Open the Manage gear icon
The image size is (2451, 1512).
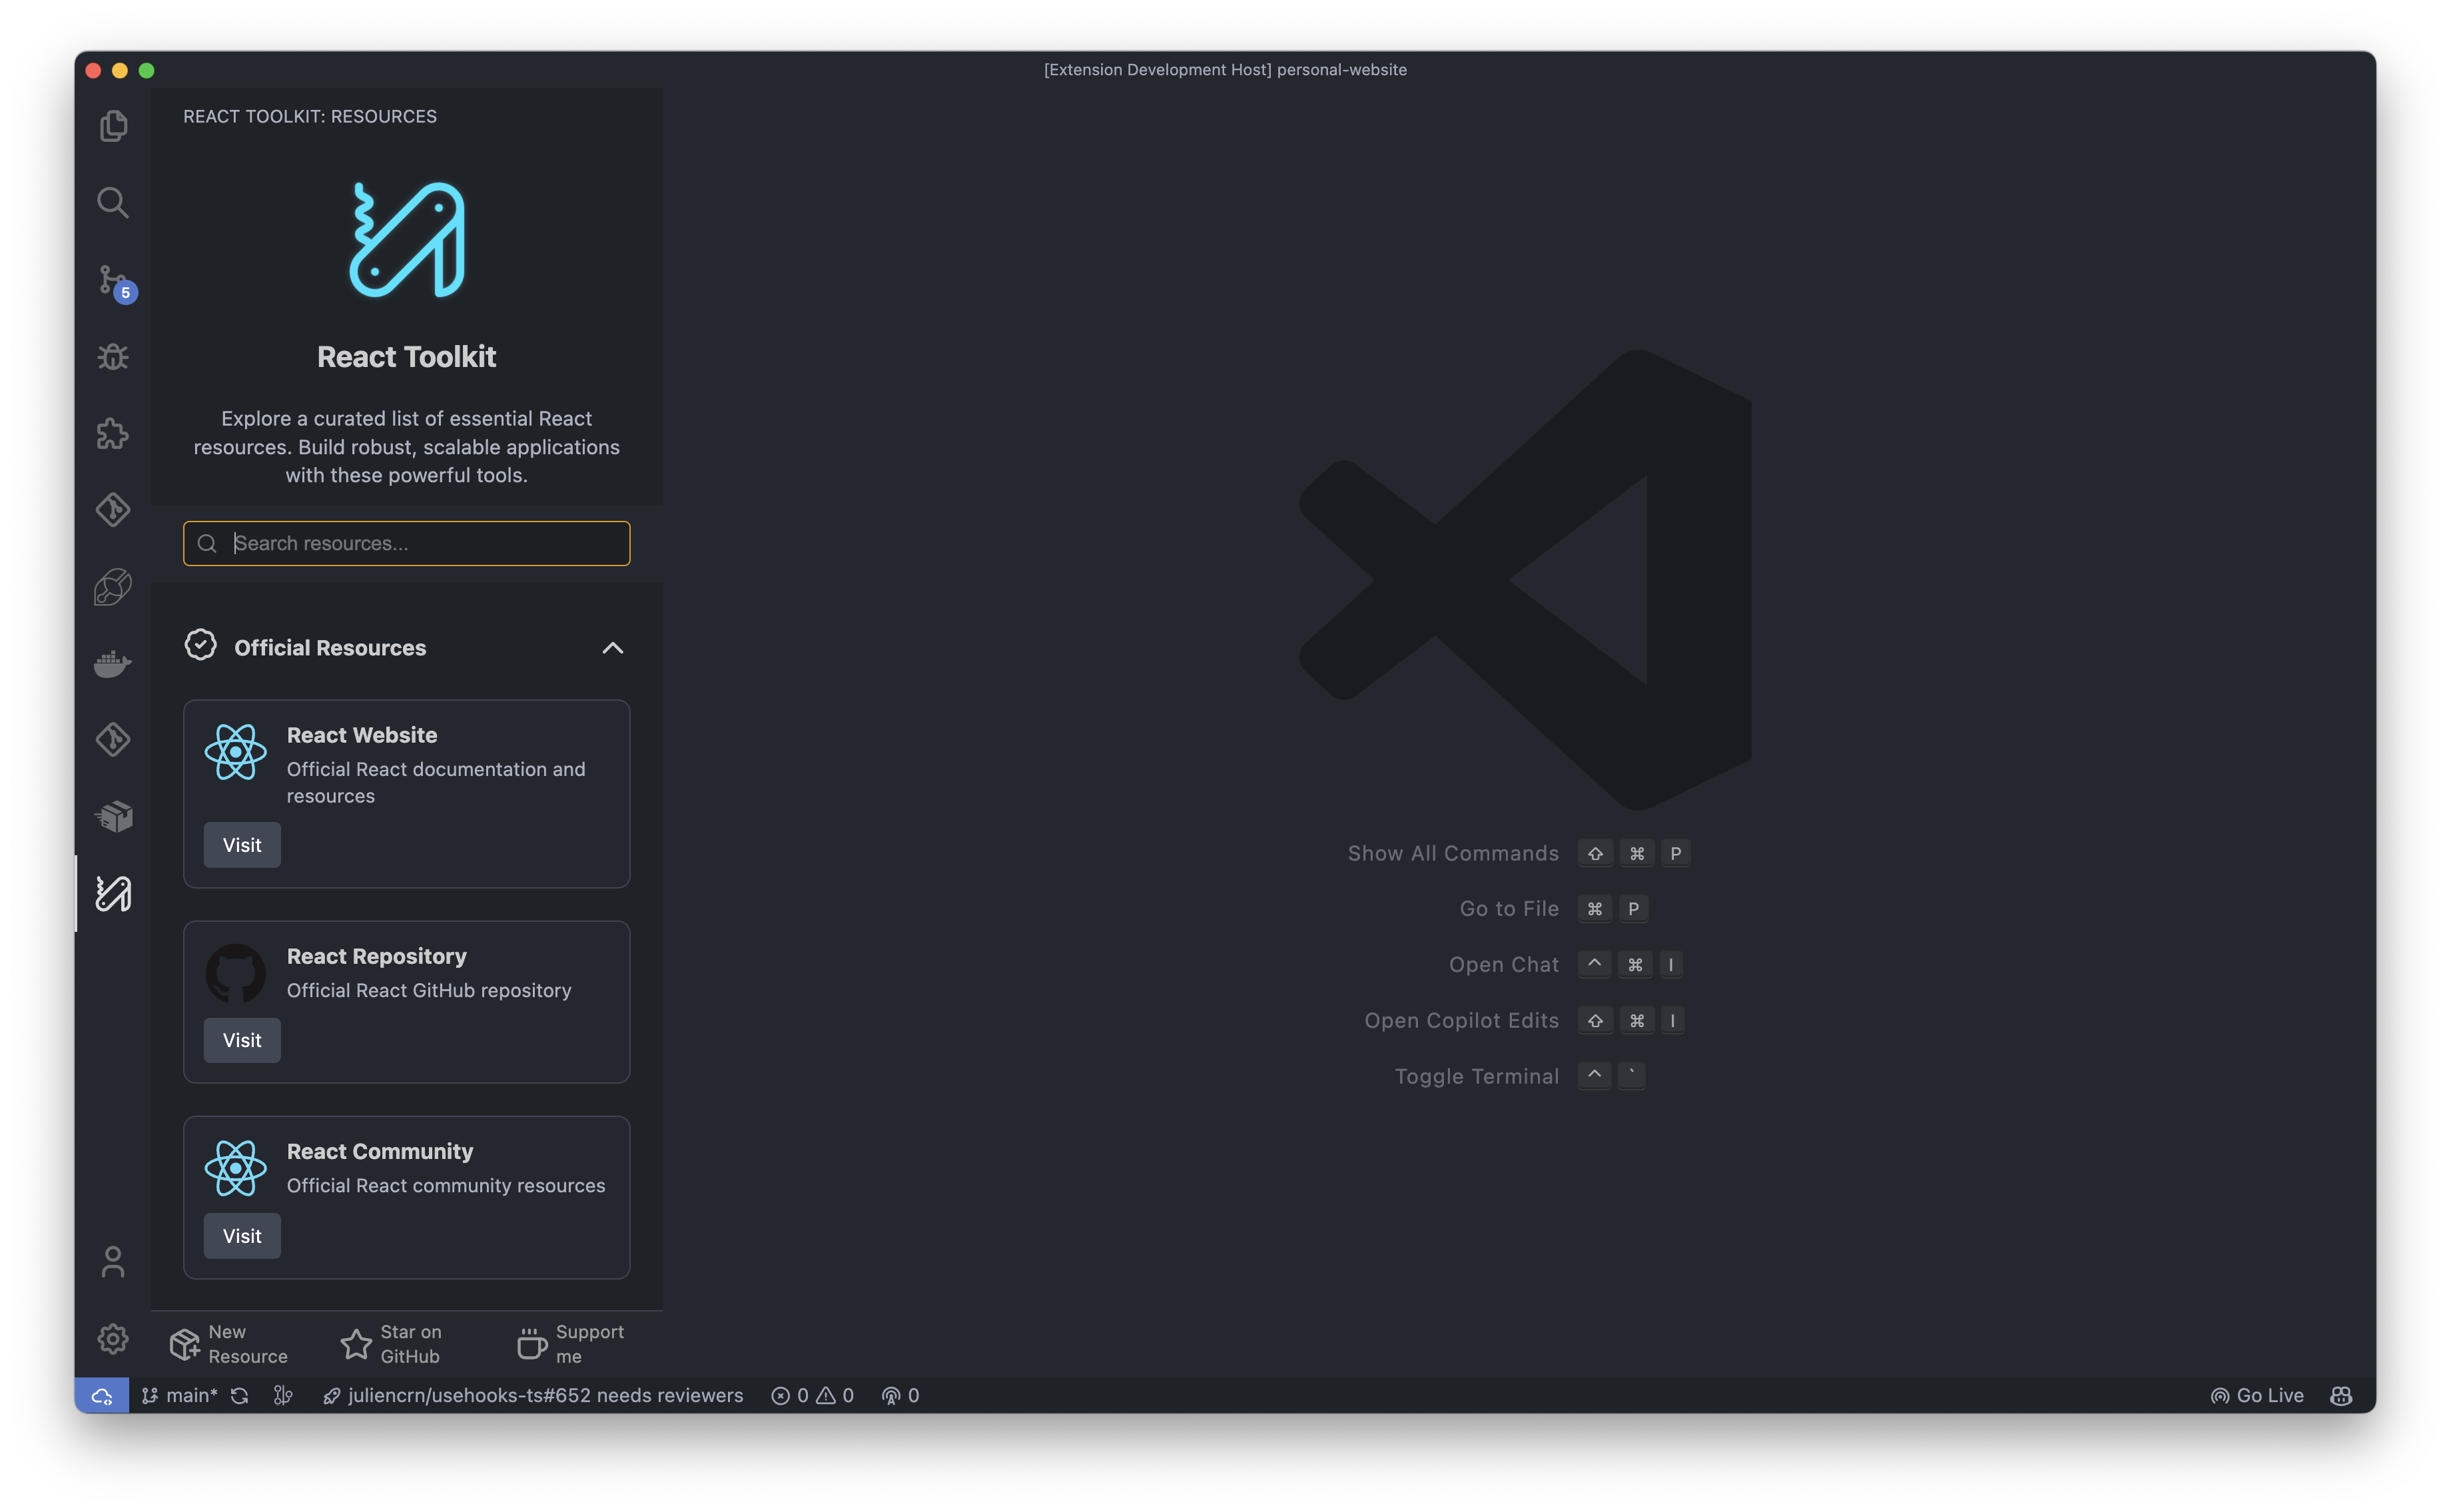tap(113, 1339)
